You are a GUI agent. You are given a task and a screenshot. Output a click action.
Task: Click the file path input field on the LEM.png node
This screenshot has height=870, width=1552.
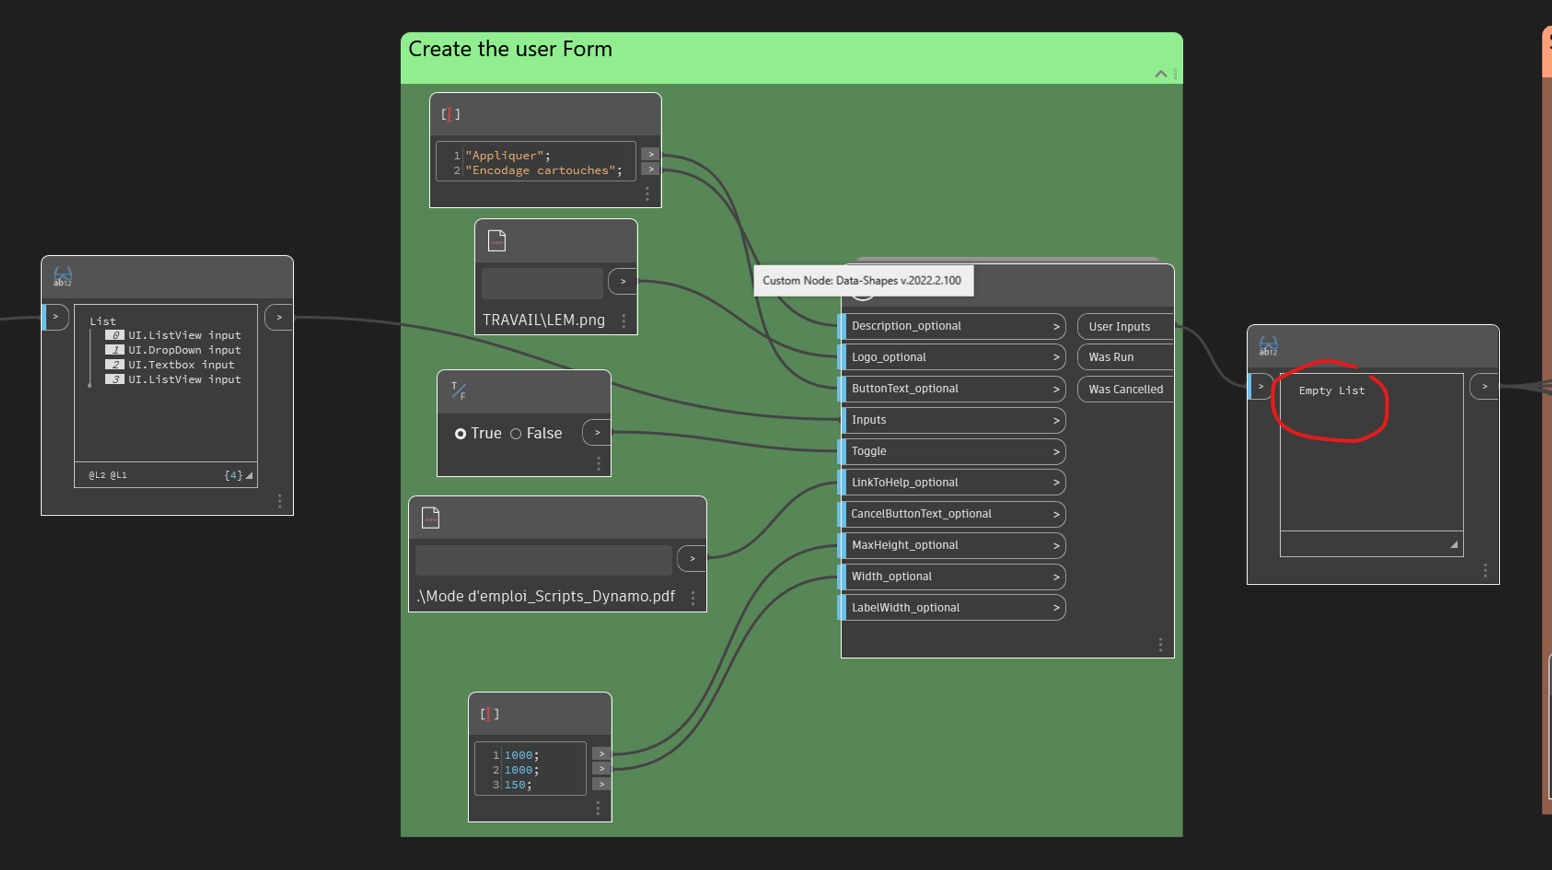point(541,281)
